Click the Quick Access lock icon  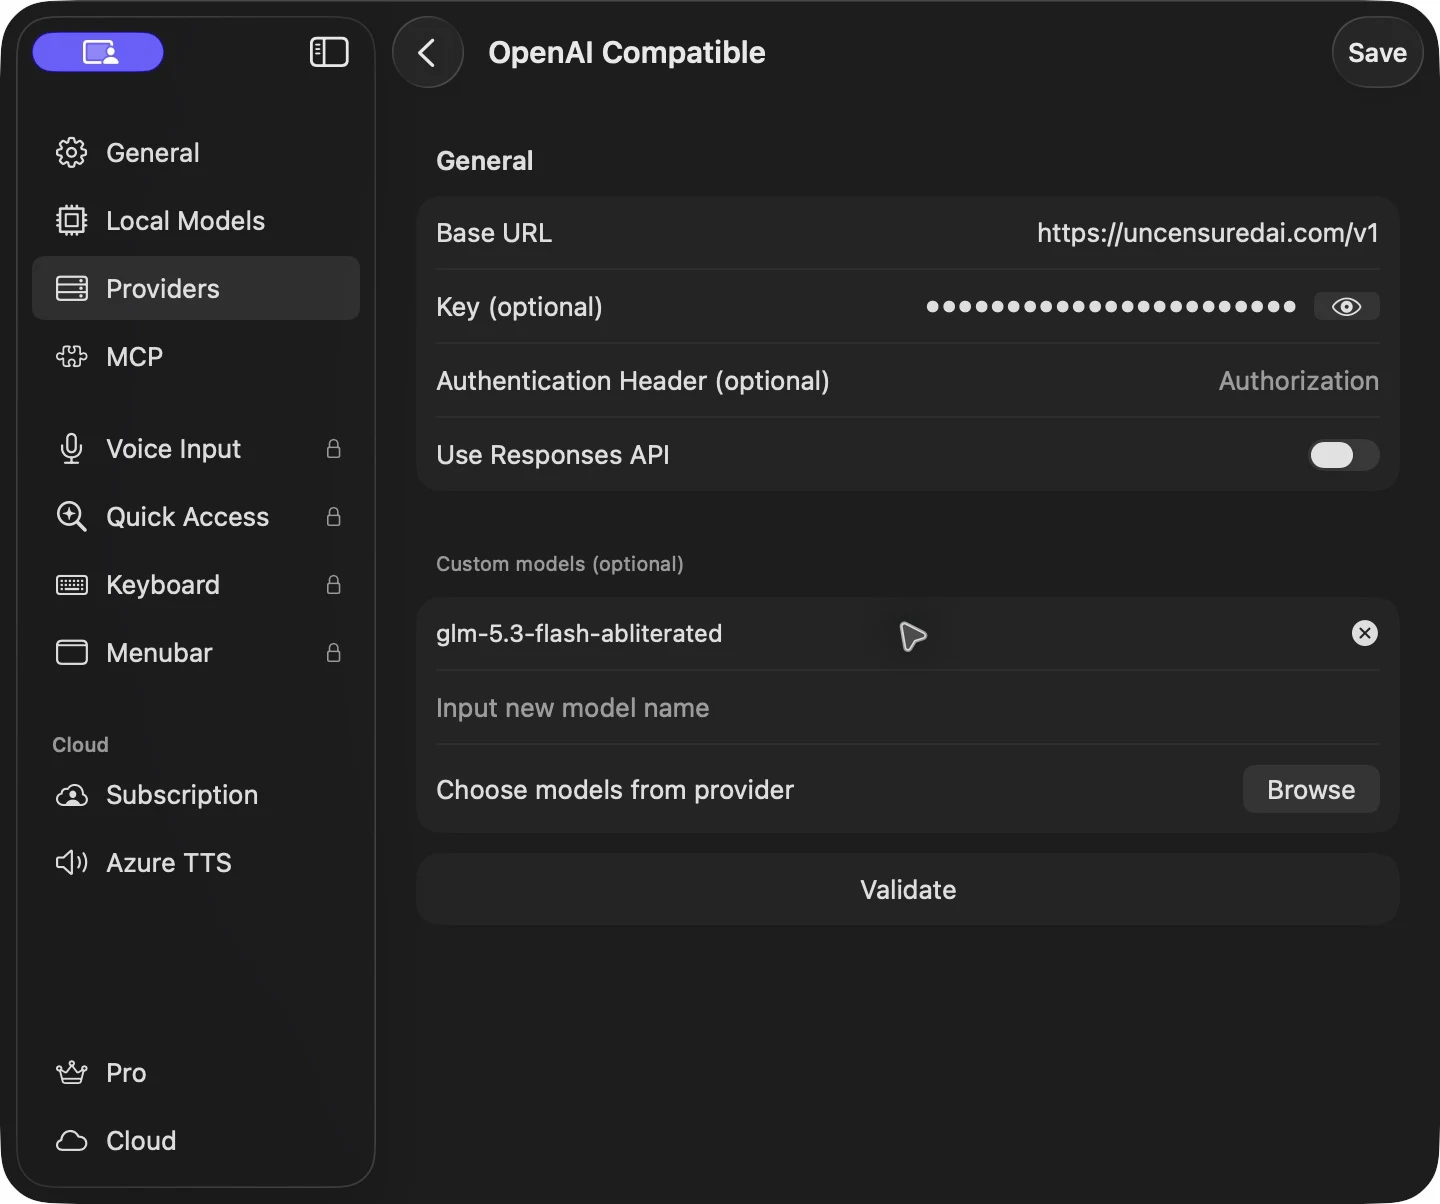334,517
